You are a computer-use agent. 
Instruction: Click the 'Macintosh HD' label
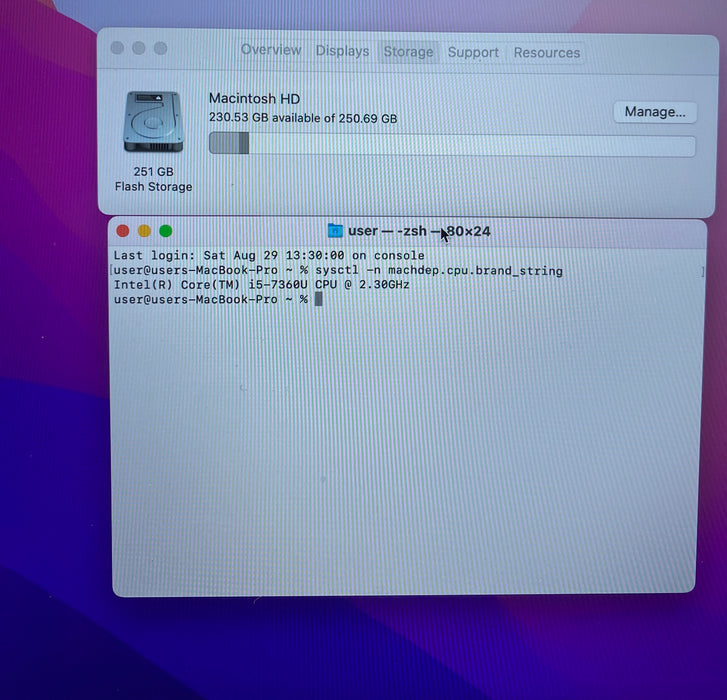(x=254, y=99)
